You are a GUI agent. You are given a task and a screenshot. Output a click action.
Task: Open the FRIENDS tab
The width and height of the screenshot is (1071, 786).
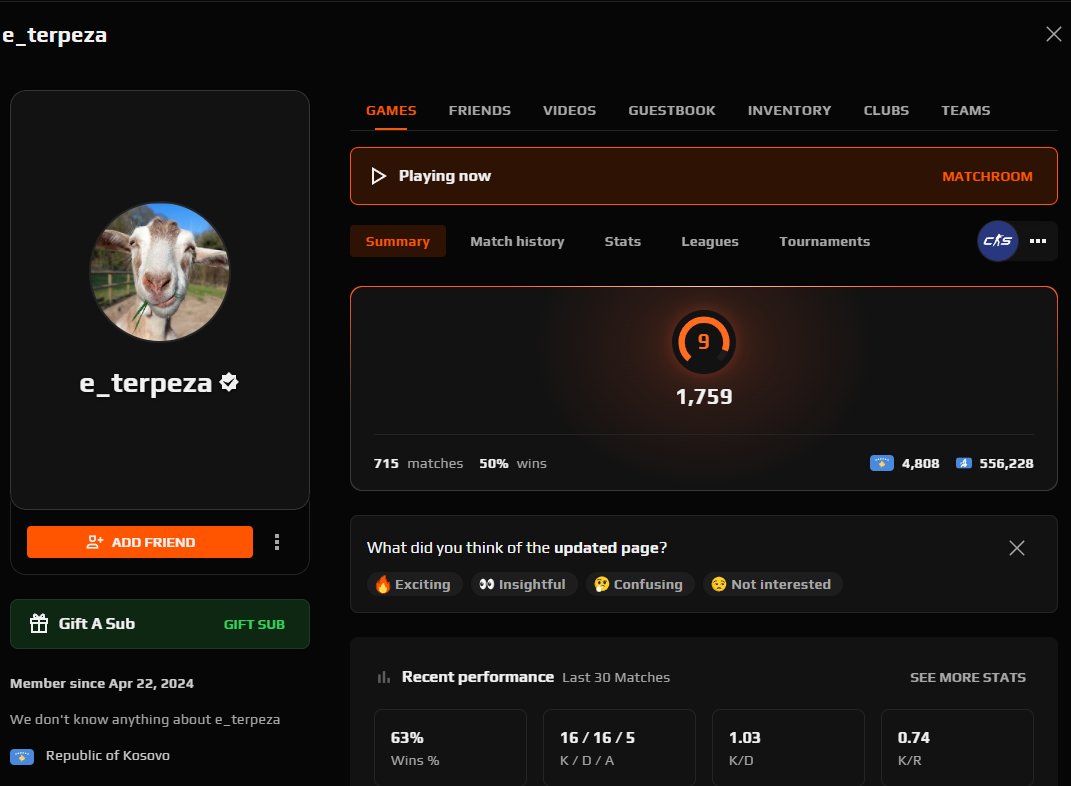pyautogui.click(x=479, y=111)
